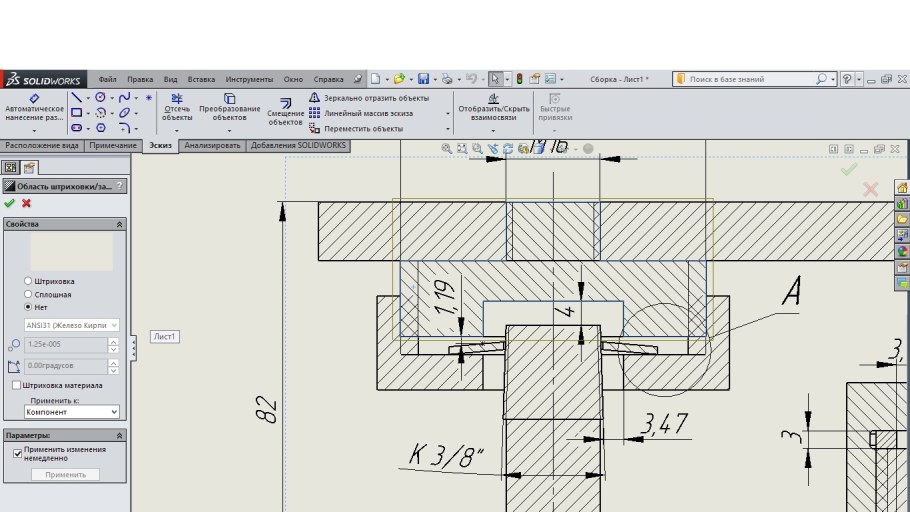Open the Инструменты menu
910x512 pixels.
[x=249, y=79]
